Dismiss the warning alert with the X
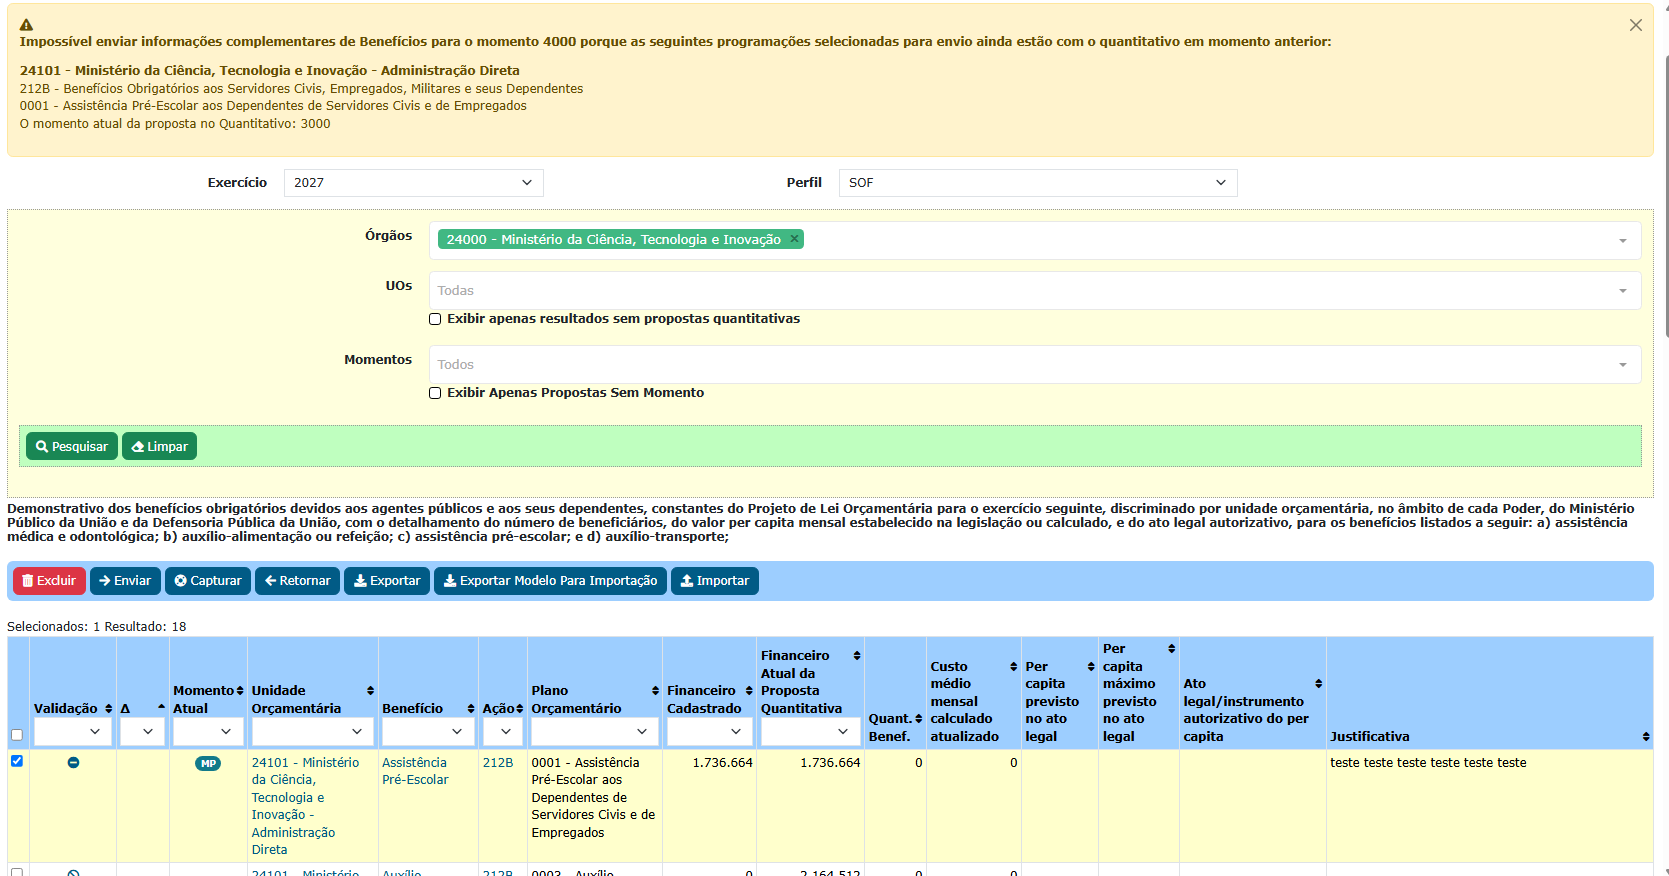This screenshot has width=1669, height=876. (x=1635, y=25)
